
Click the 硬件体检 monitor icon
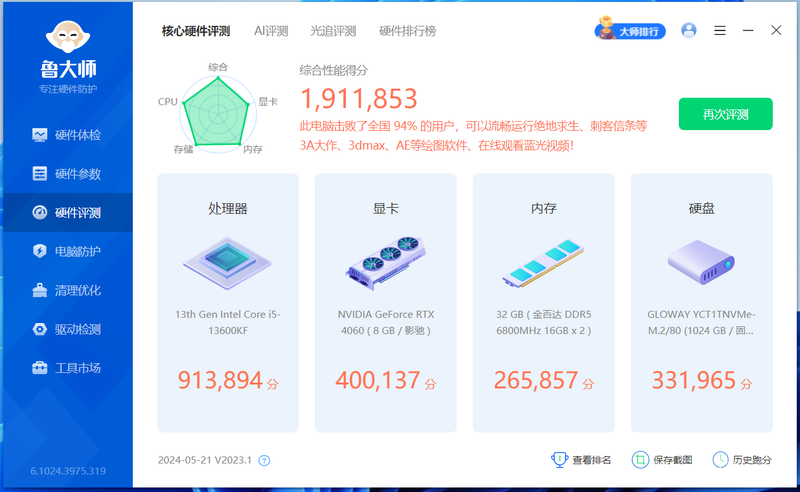pos(39,135)
